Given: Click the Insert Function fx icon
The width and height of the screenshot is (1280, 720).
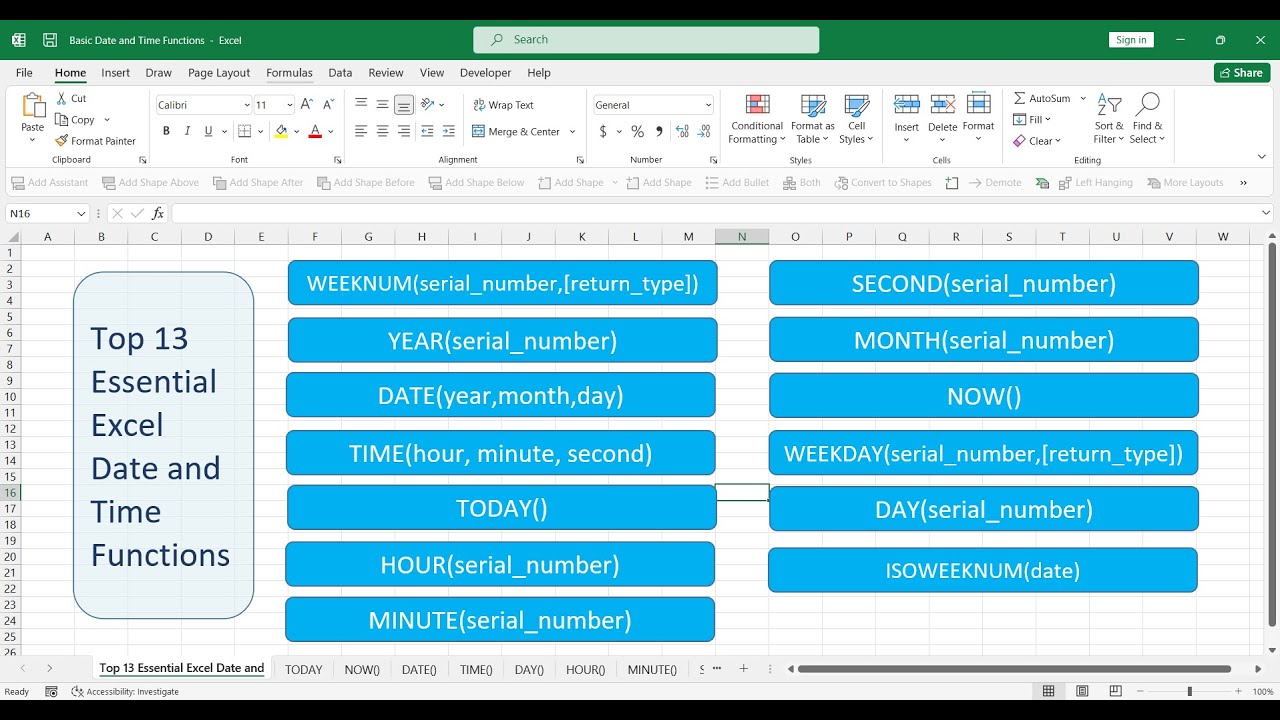Looking at the screenshot, I should pos(158,213).
